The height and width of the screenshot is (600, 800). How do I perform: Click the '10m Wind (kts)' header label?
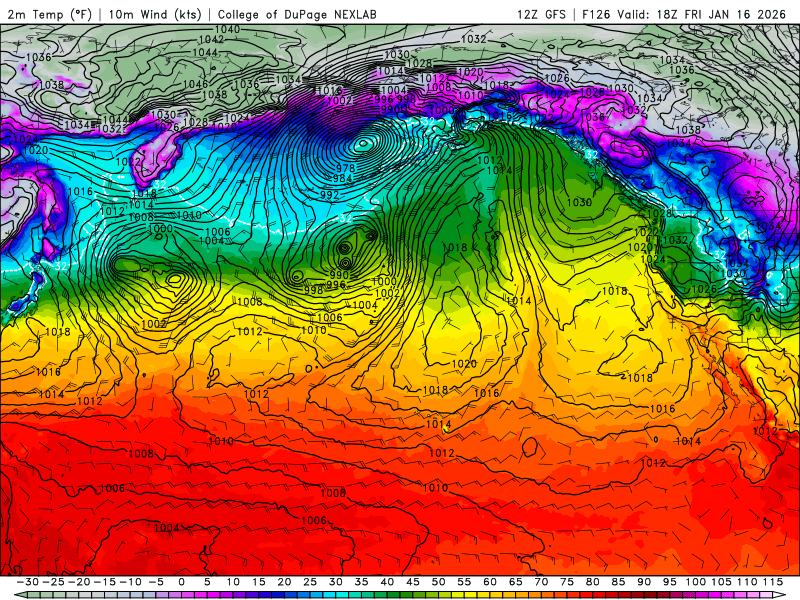click(x=155, y=14)
